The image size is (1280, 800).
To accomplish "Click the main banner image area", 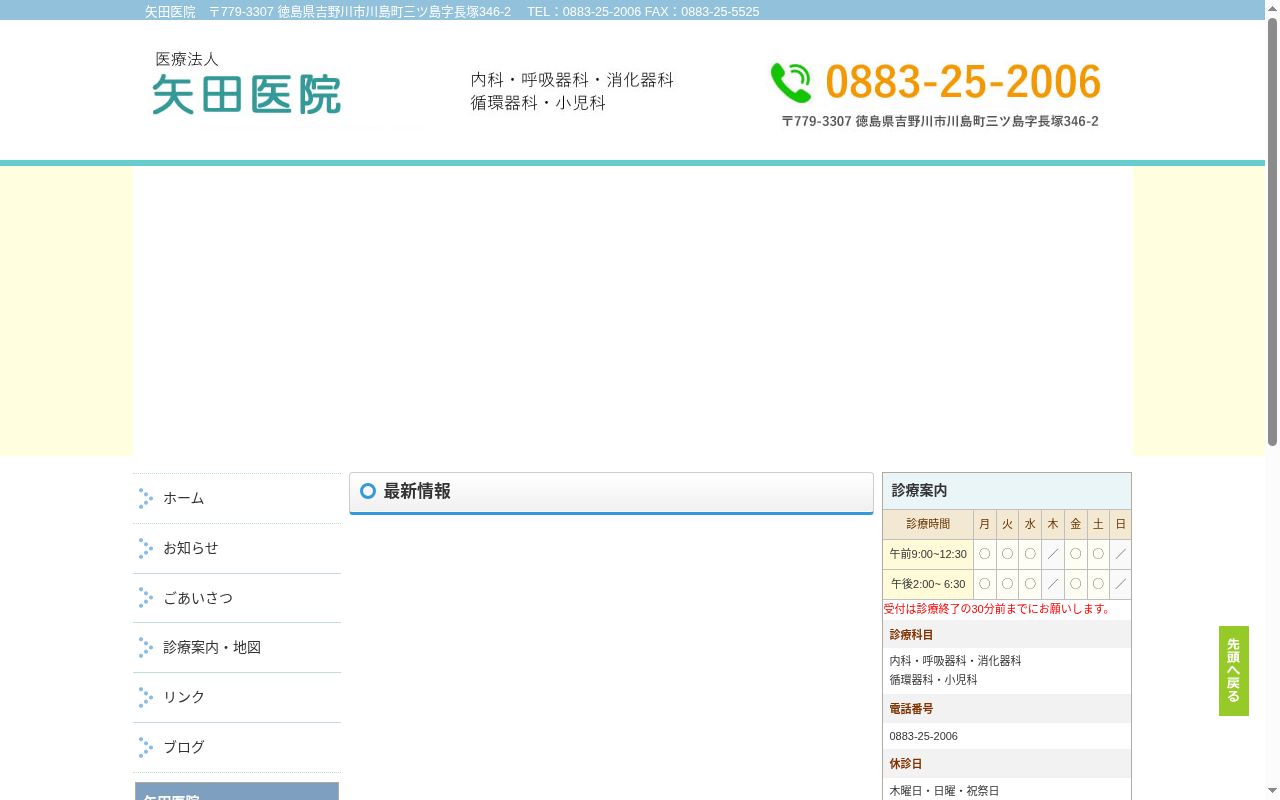I will pyautogui.click(x=632, y=311).
